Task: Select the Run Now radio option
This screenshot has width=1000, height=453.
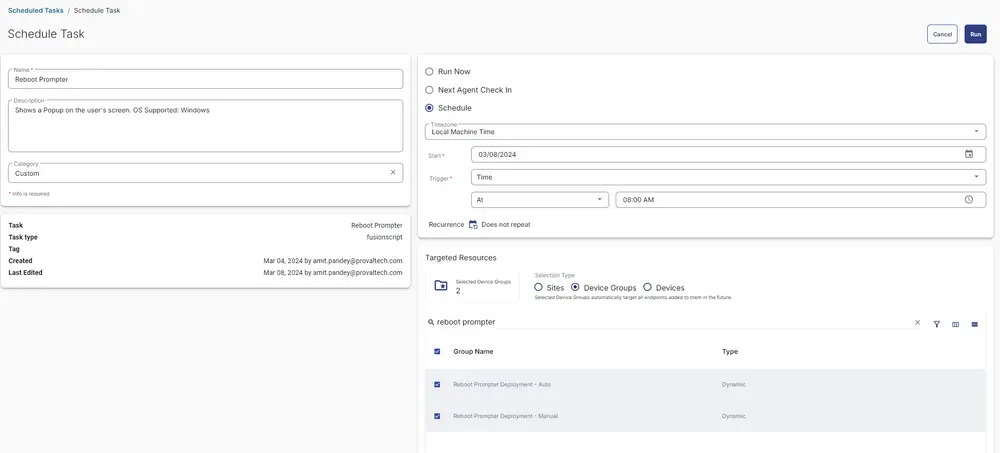Action: tap(429, 71)
